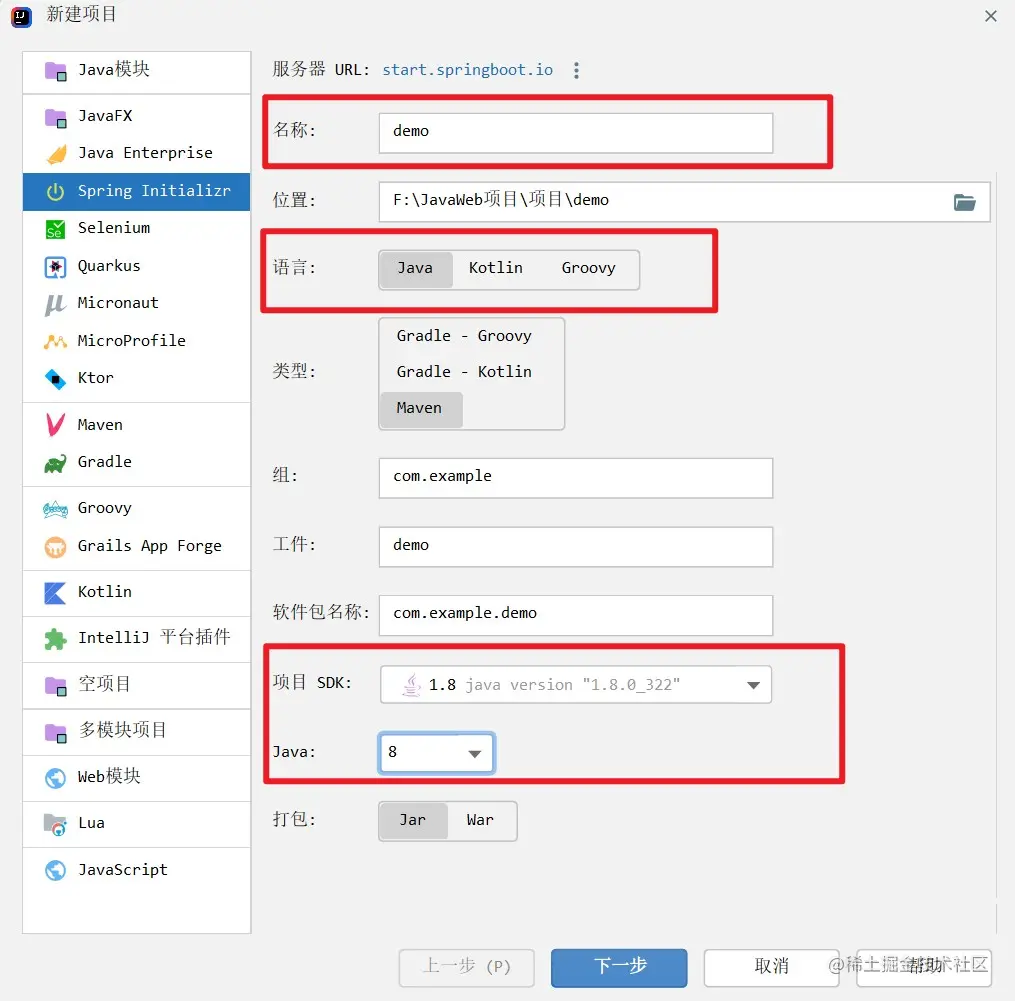1015x1001 pixels.
Task: Click the 帮助 button
Action: tap(924, 967)
